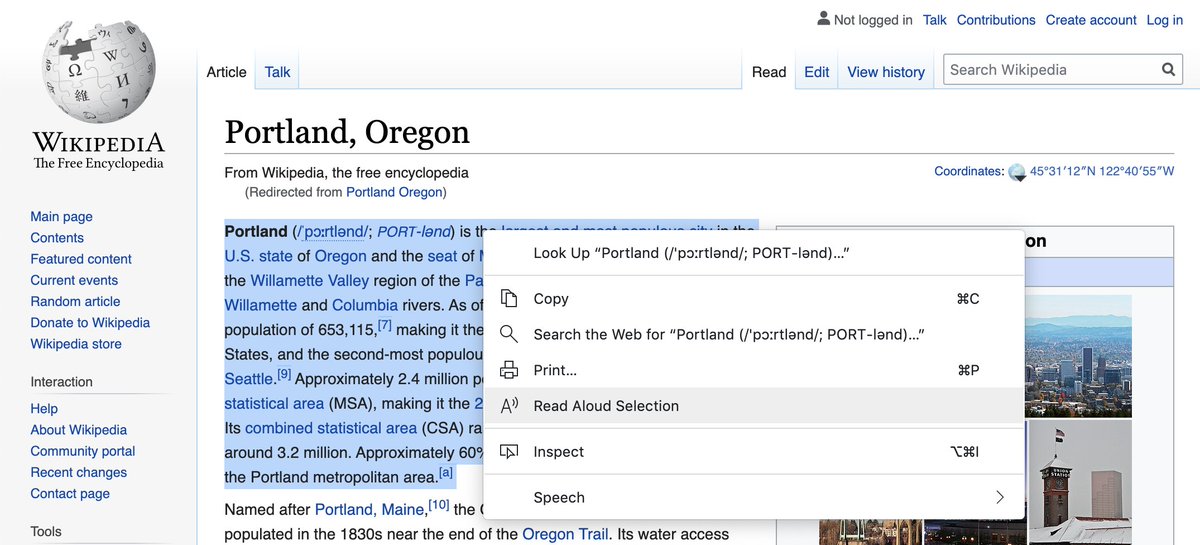Open the Contributions link
The image size is (1200, 545).
click(x=996, y=20)
